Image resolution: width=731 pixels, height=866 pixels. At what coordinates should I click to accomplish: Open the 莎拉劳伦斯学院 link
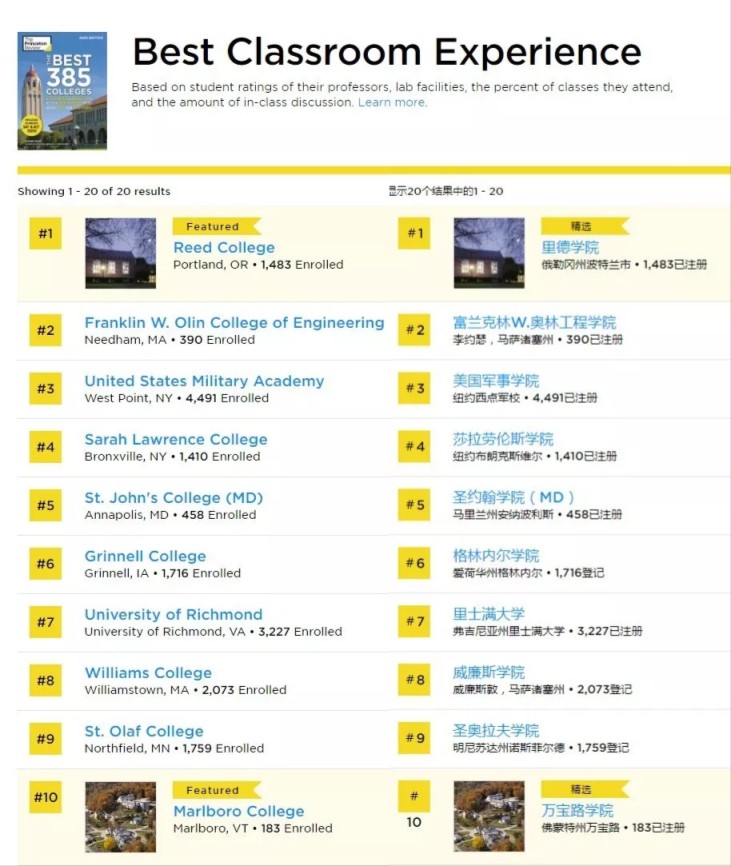point(503,439)
